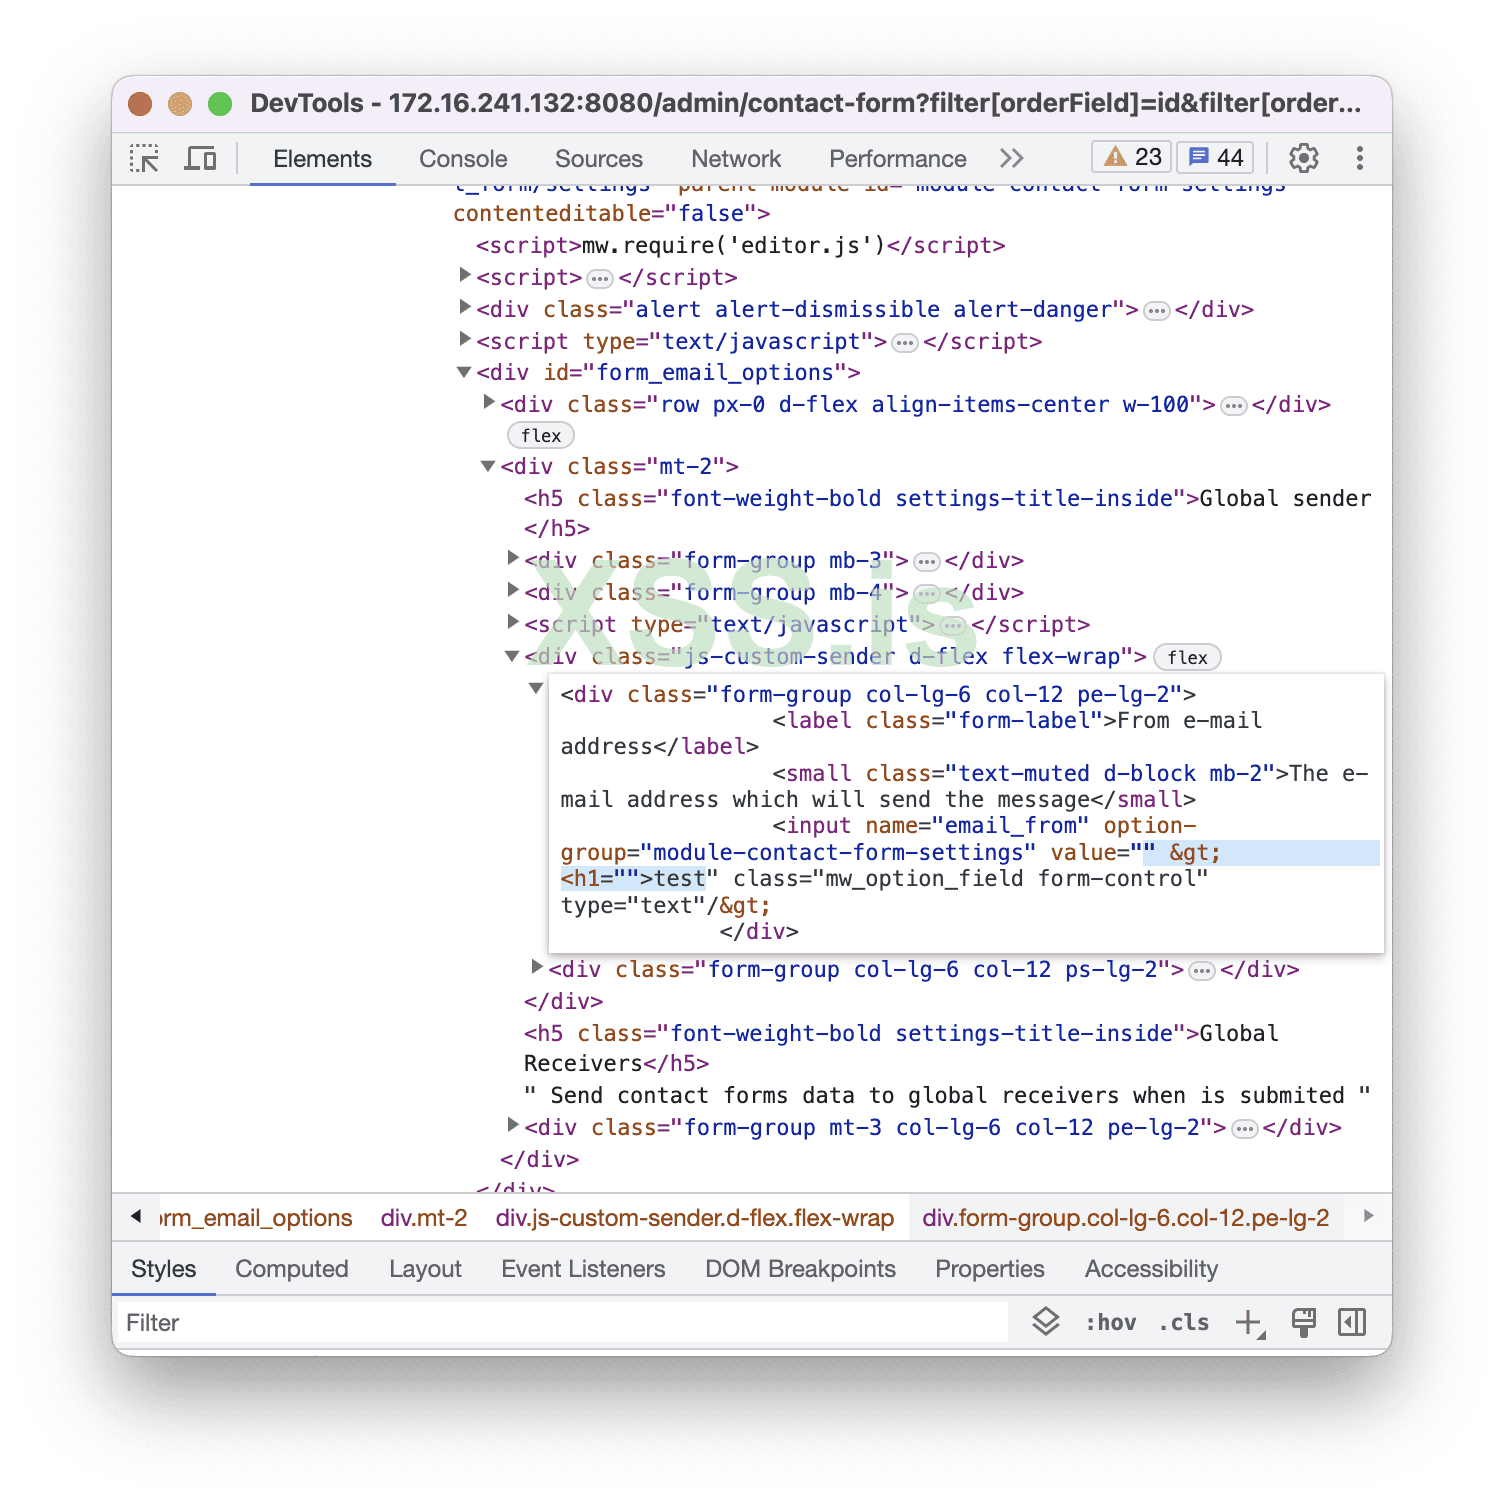Open the Performance tab
1504x1504 pixels.
[898, 158]
